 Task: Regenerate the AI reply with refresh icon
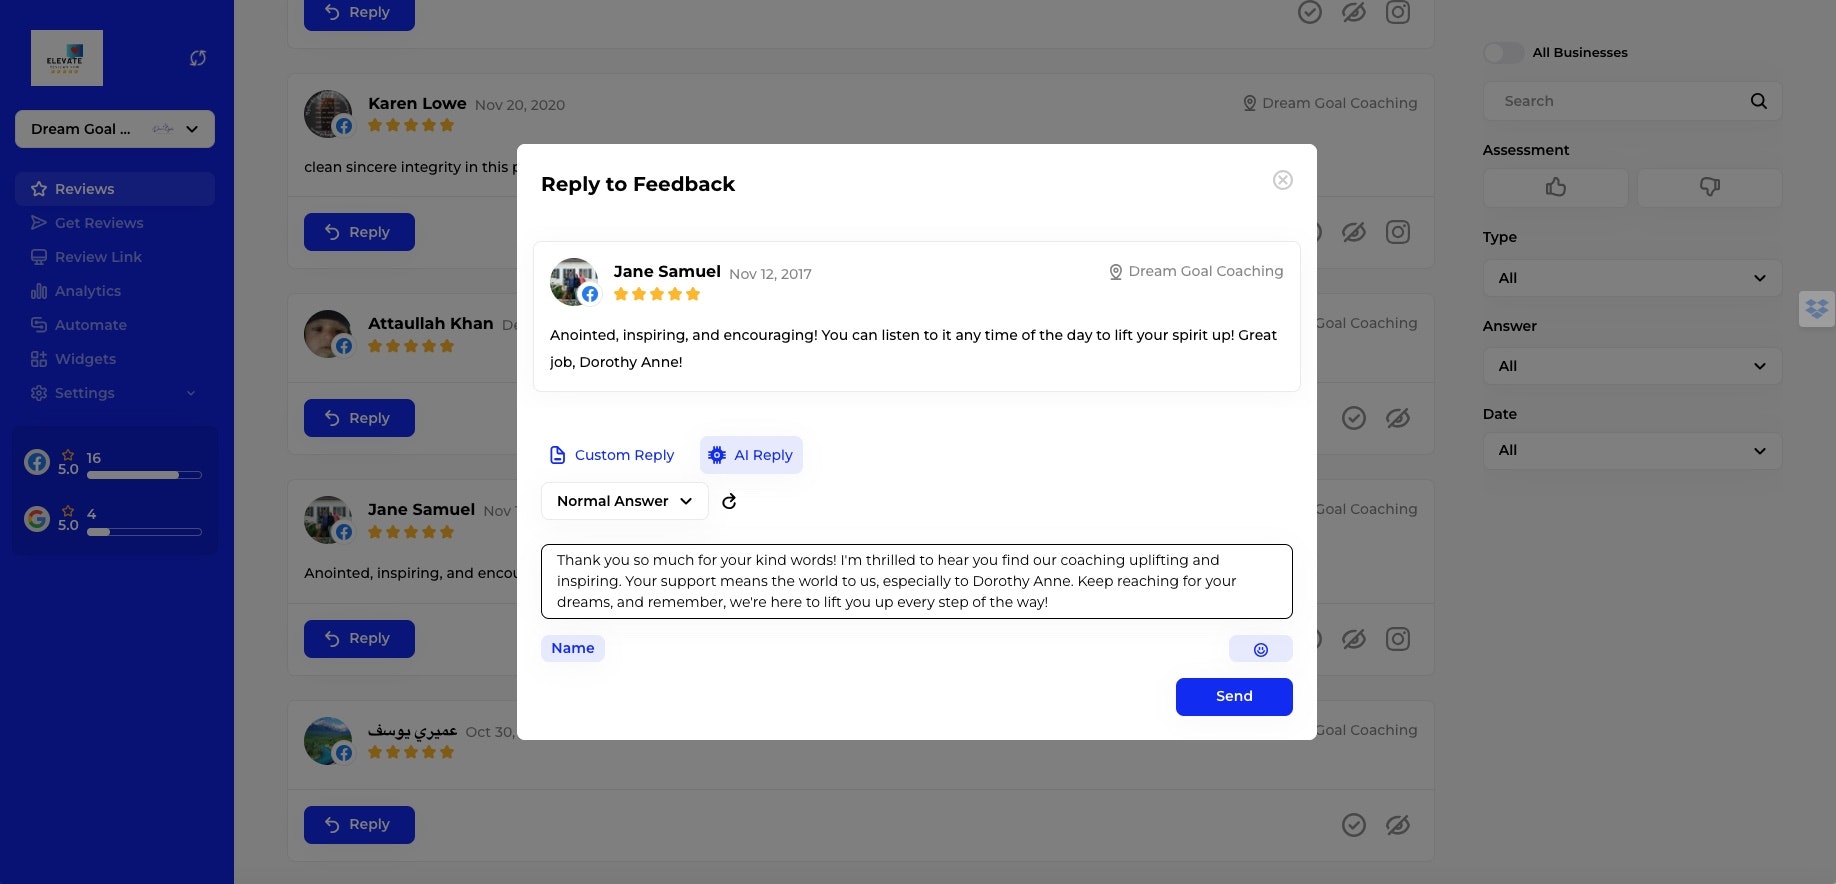pos(729,502)
